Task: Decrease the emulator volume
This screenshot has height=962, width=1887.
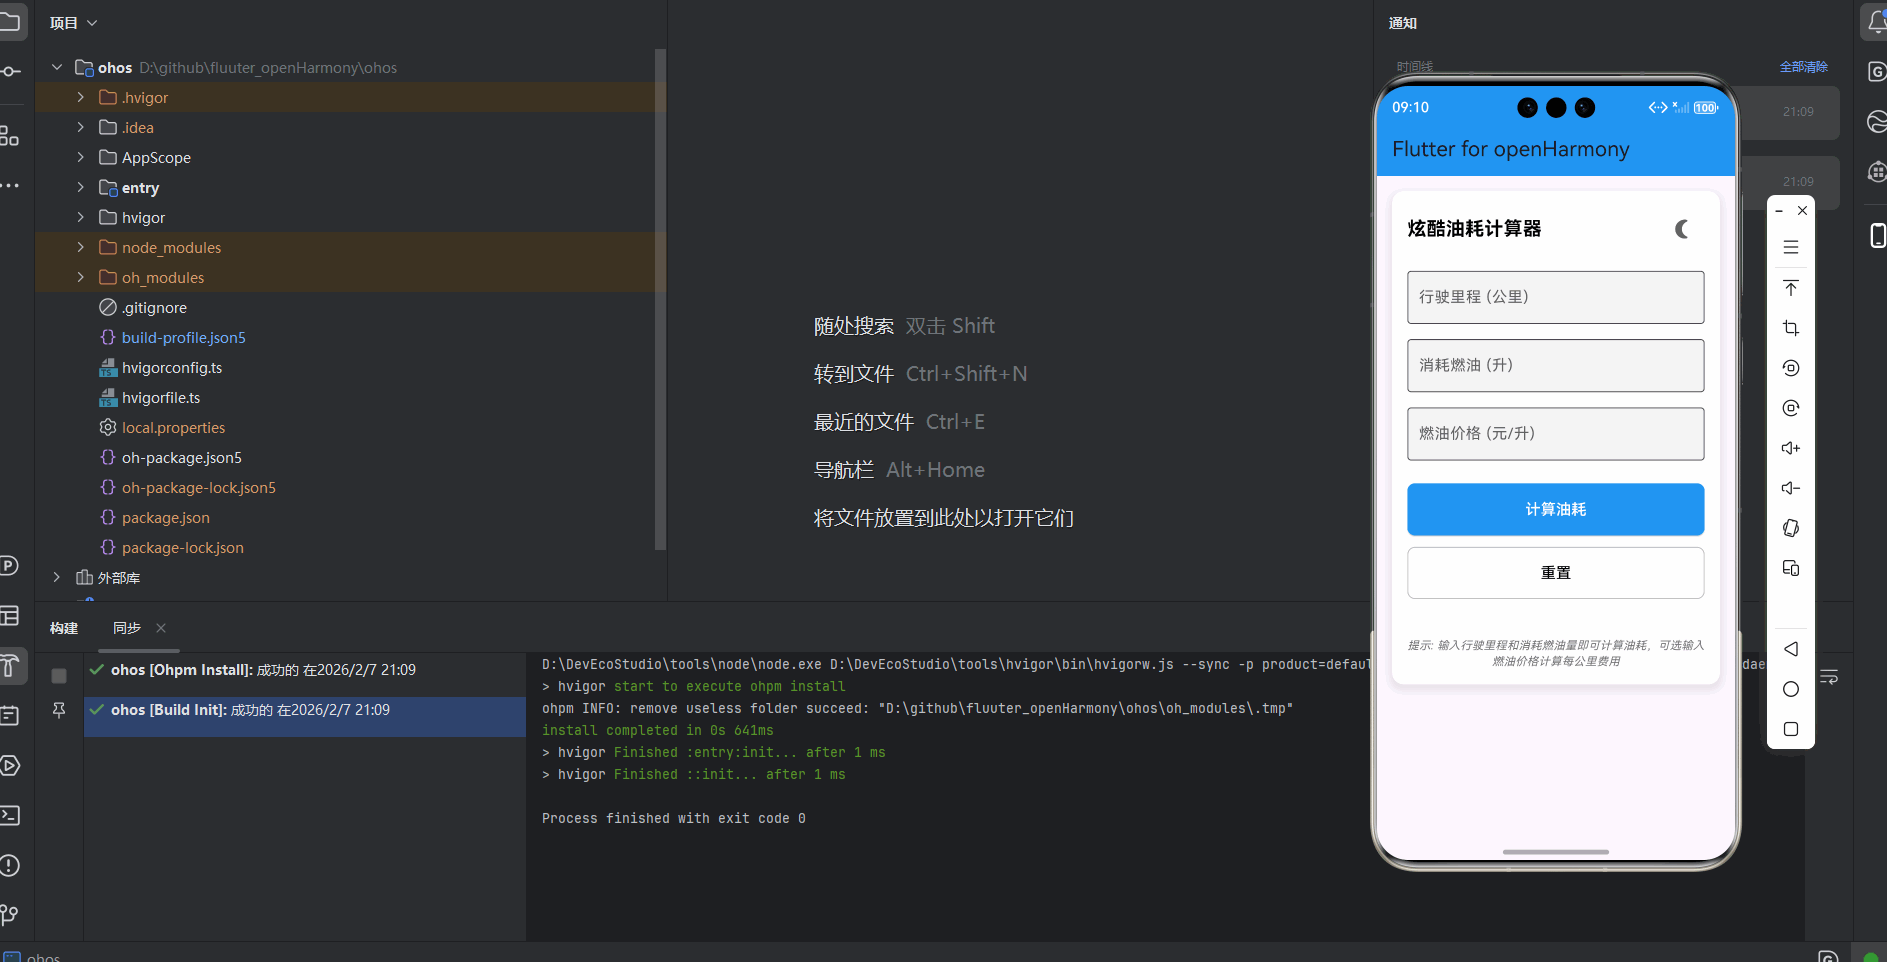Action: (x=1791, y=488)
